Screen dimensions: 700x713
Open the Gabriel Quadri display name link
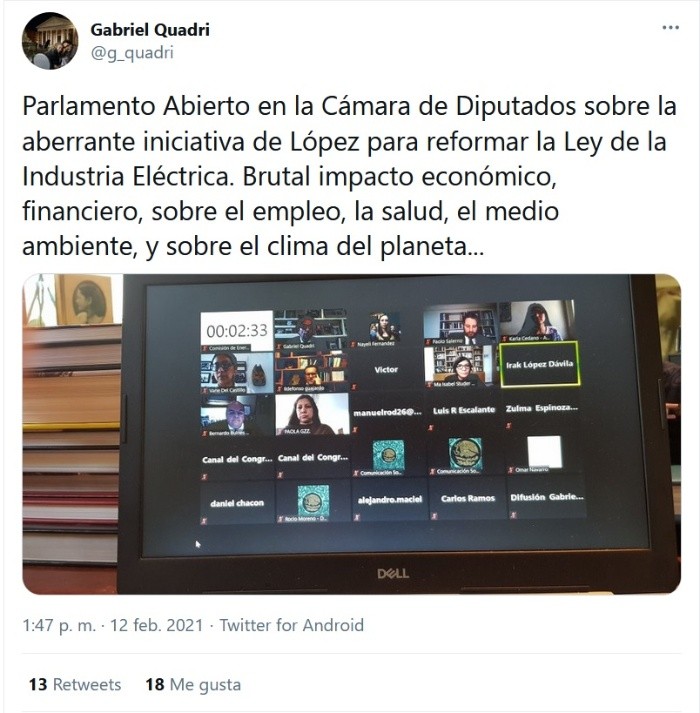click(x=150, y=30)
